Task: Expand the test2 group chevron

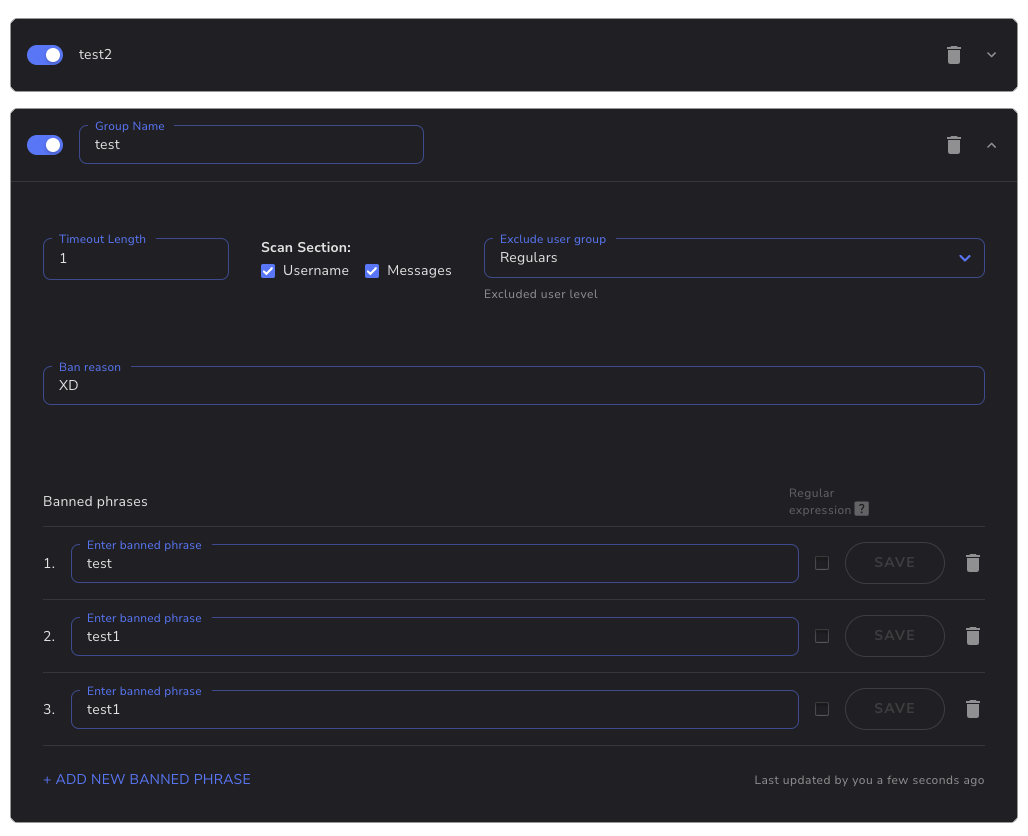Action: pyautogui.click(x=991, y=55)
